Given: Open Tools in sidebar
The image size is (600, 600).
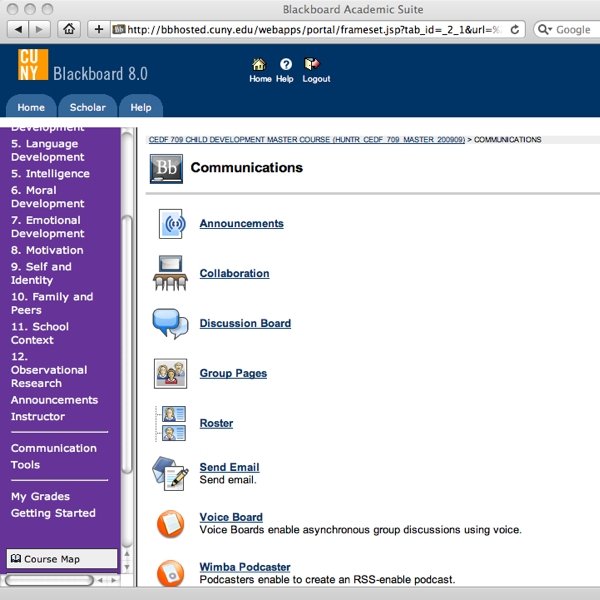Looking at the screenshot, I should [x=25, y=465].
